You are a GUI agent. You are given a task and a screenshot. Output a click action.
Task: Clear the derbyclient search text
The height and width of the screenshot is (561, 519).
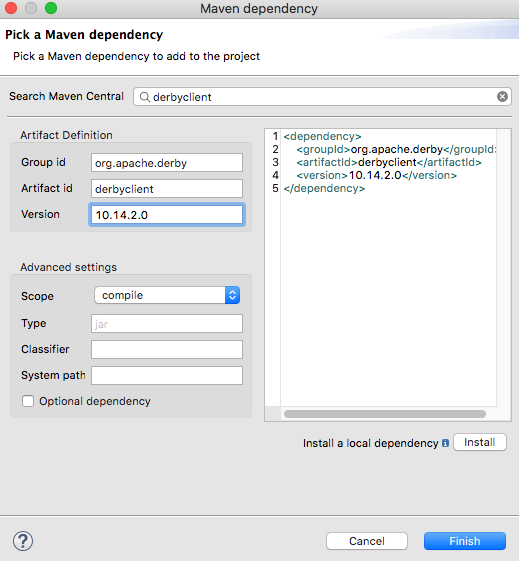(502, 97)
